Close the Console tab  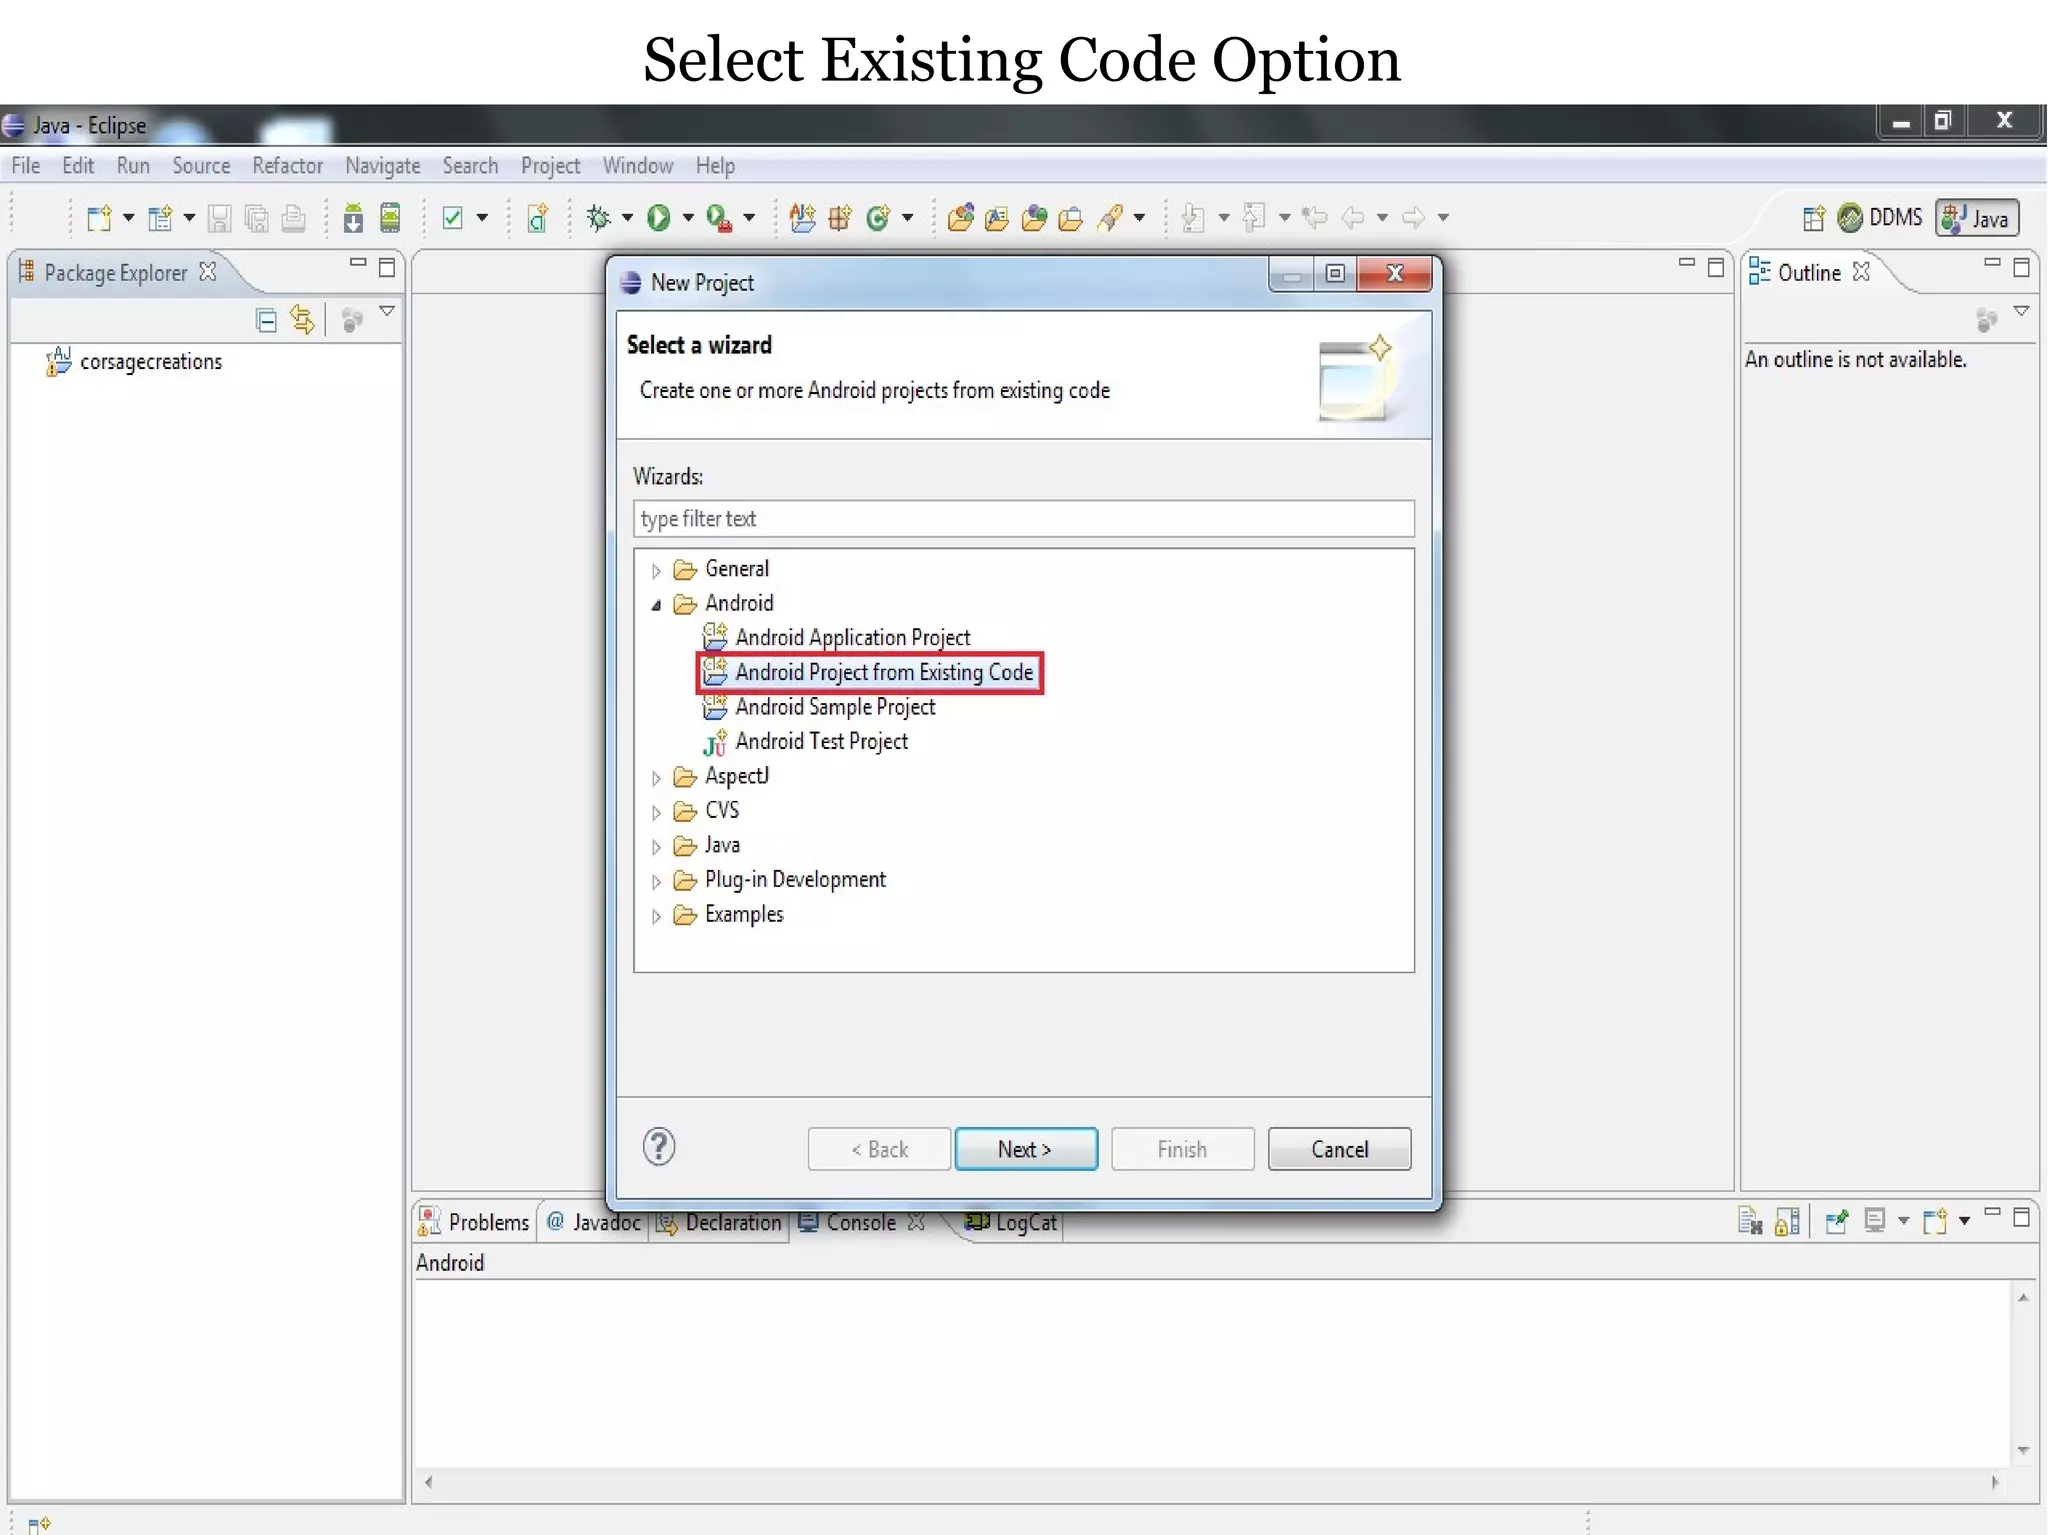pyautogui.click(x=916, y=1222)
